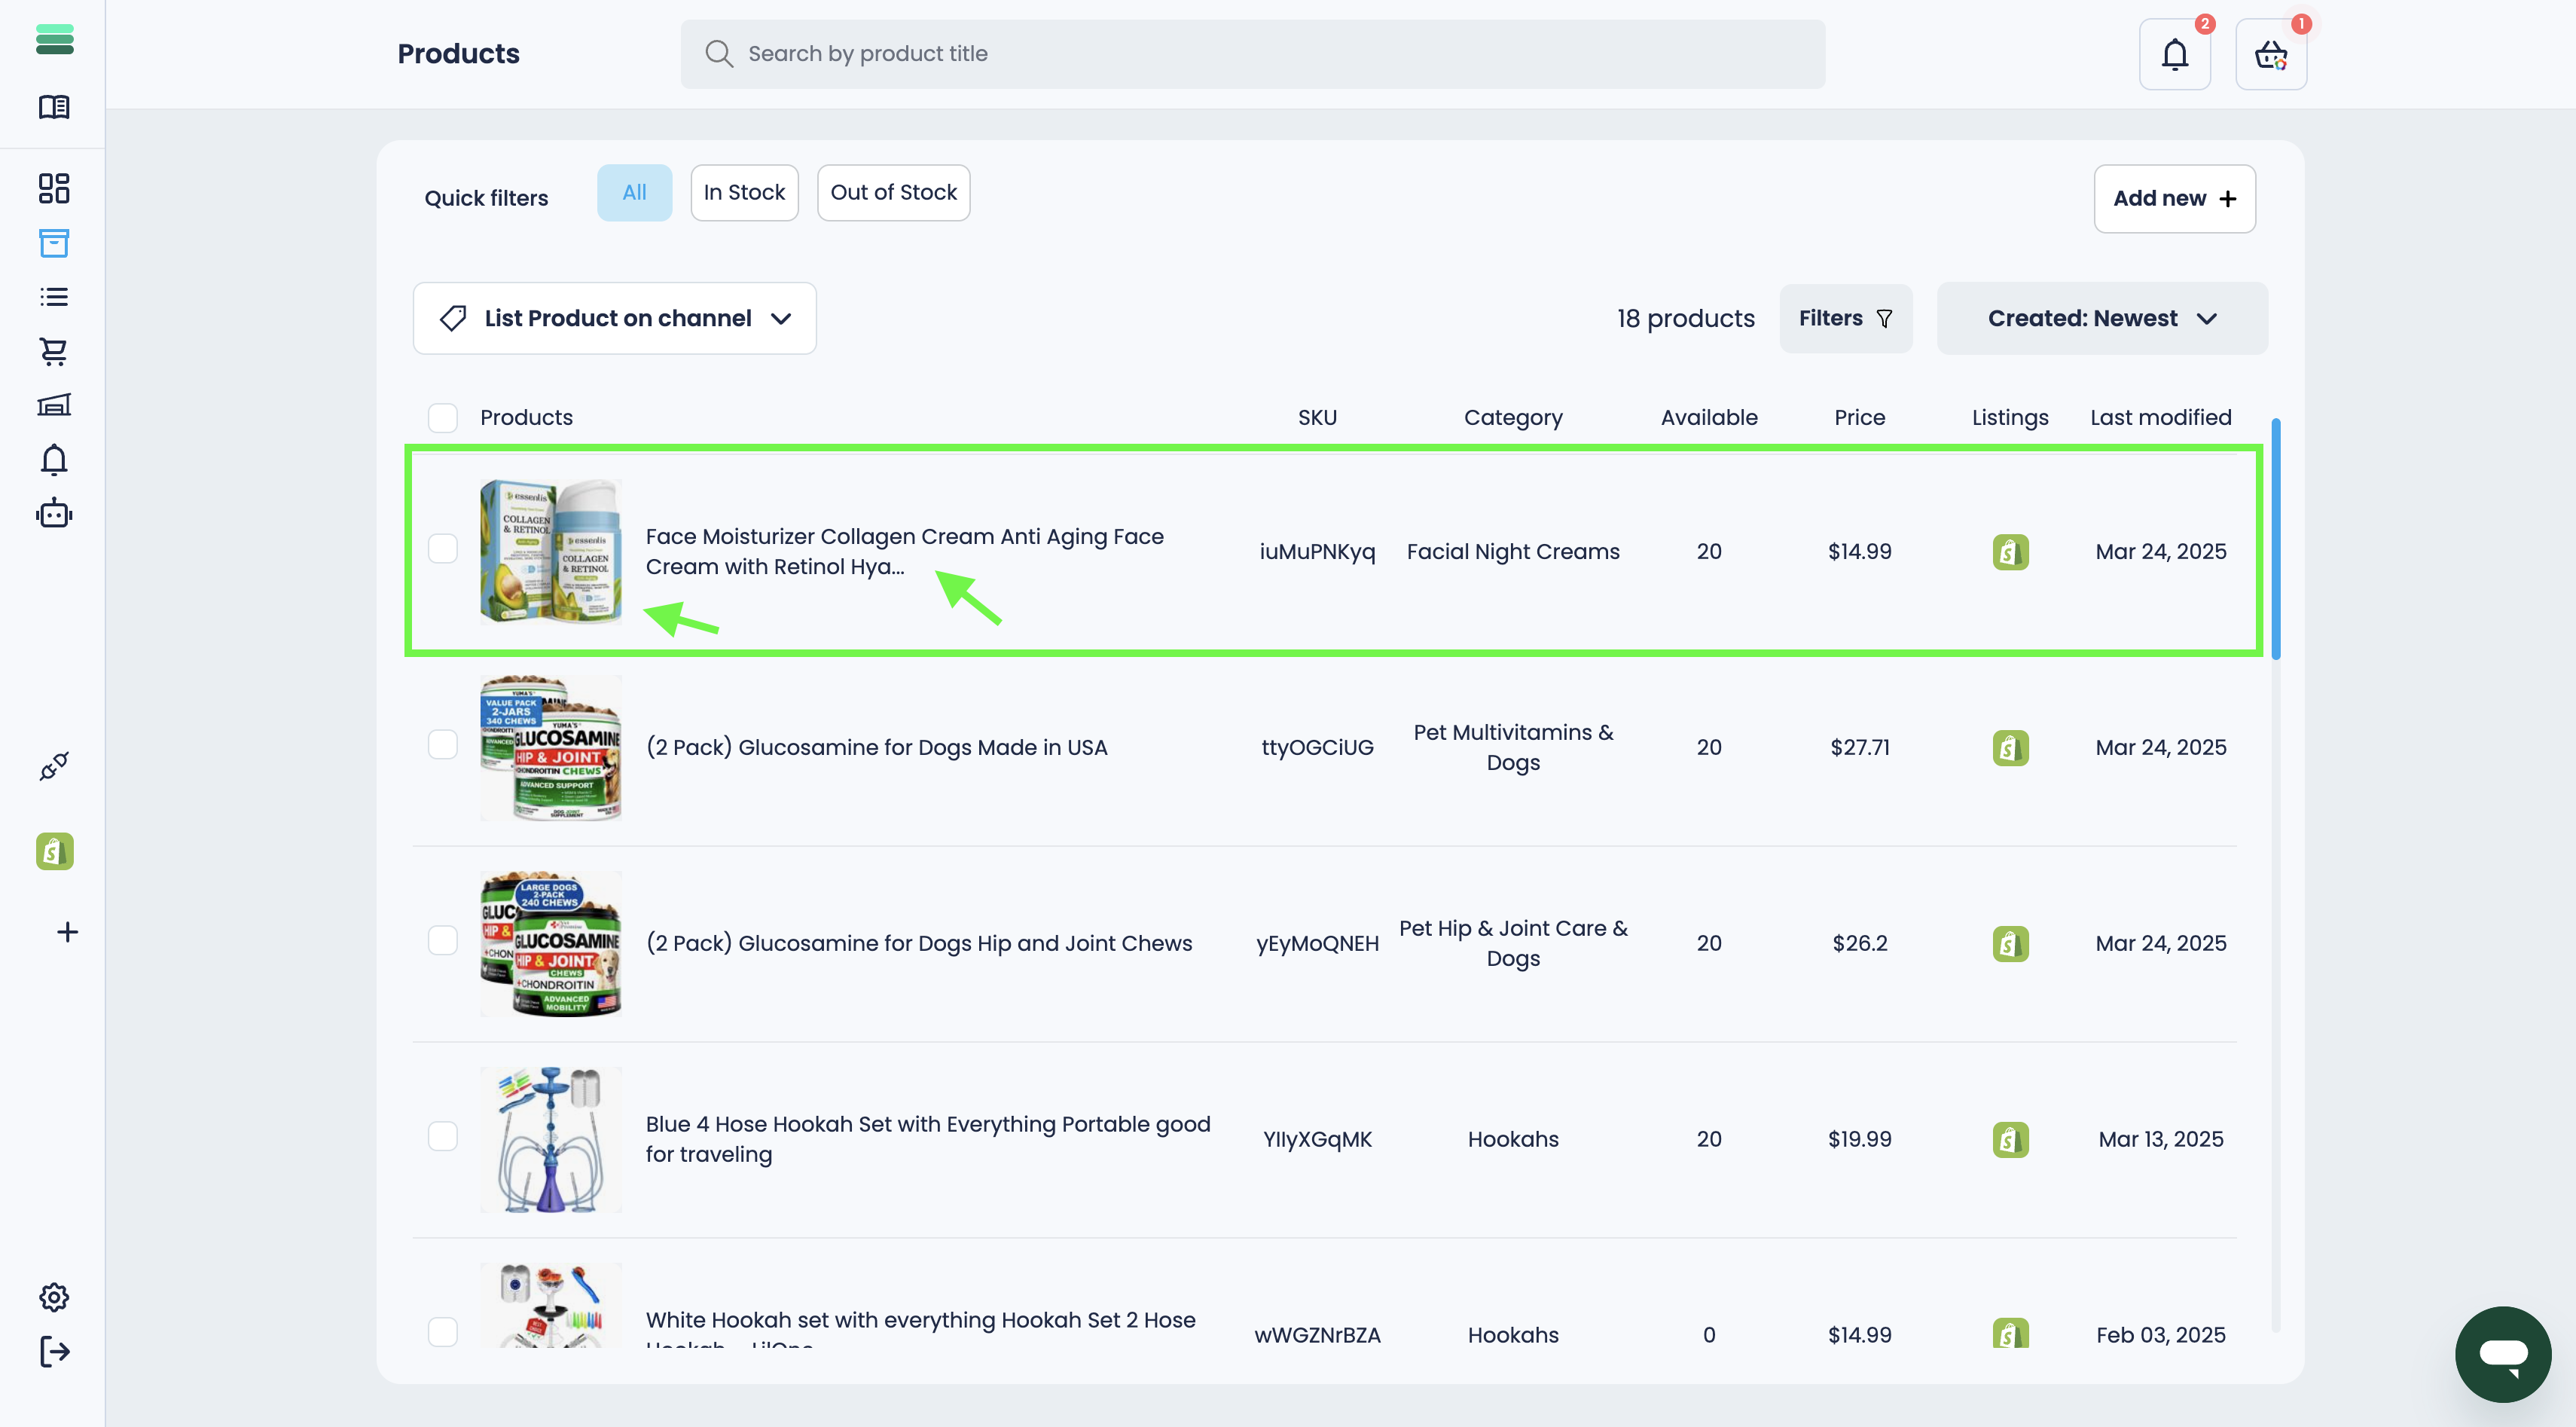Click the product title search field
This screenshot has width=2576, height=1427.
pos(1252,54)
